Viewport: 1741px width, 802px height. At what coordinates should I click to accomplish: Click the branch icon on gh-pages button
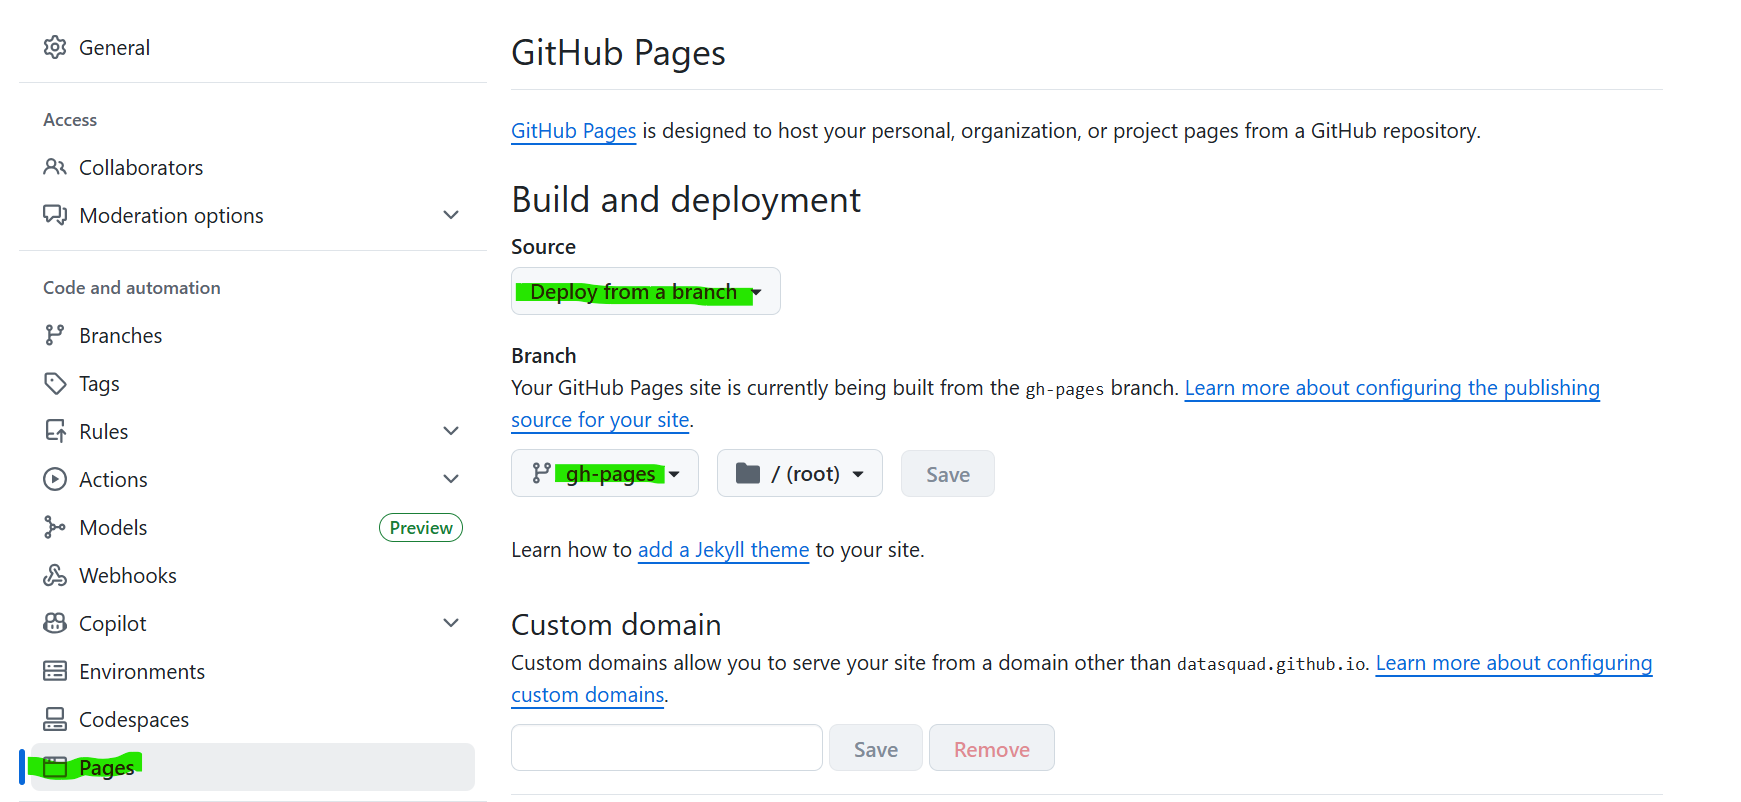[541, 473]
